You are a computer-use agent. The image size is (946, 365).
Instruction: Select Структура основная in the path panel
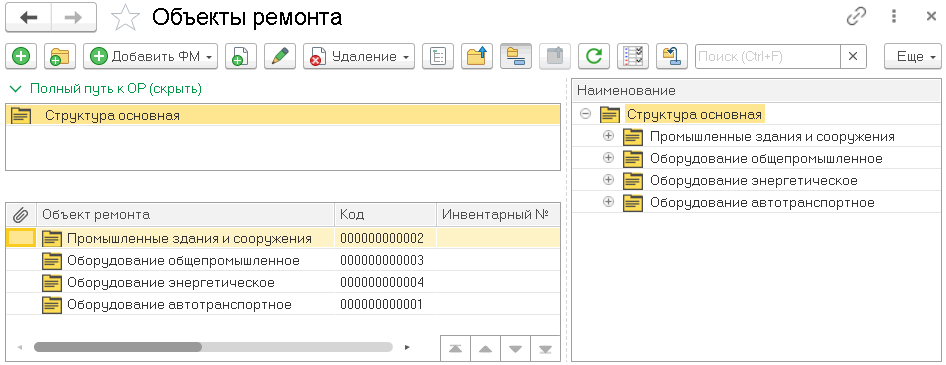pyautogui.click(x=283, y=115)
